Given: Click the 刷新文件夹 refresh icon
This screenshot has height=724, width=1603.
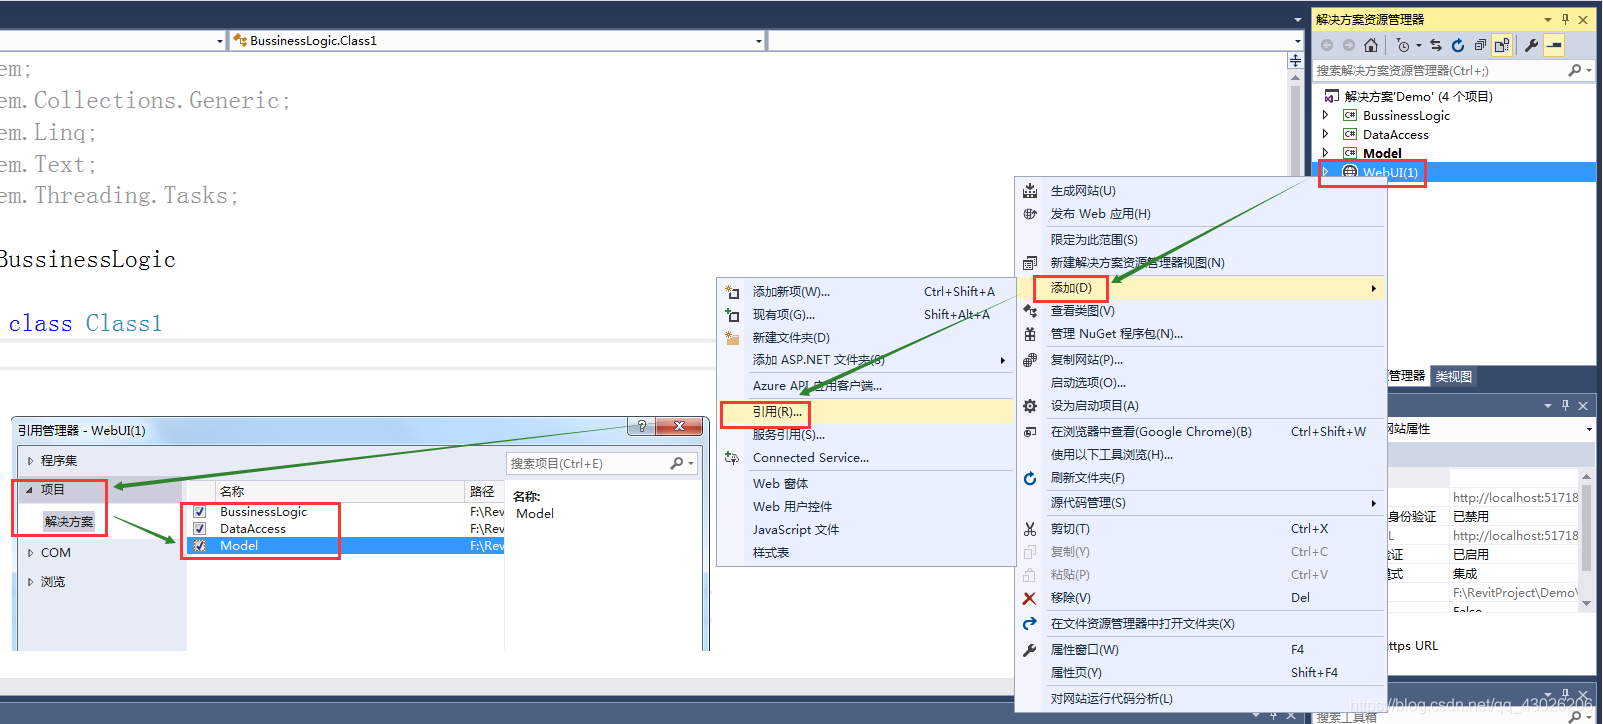Looking at the screenshot, I should pyautogui.click(x=1030, y=478).
